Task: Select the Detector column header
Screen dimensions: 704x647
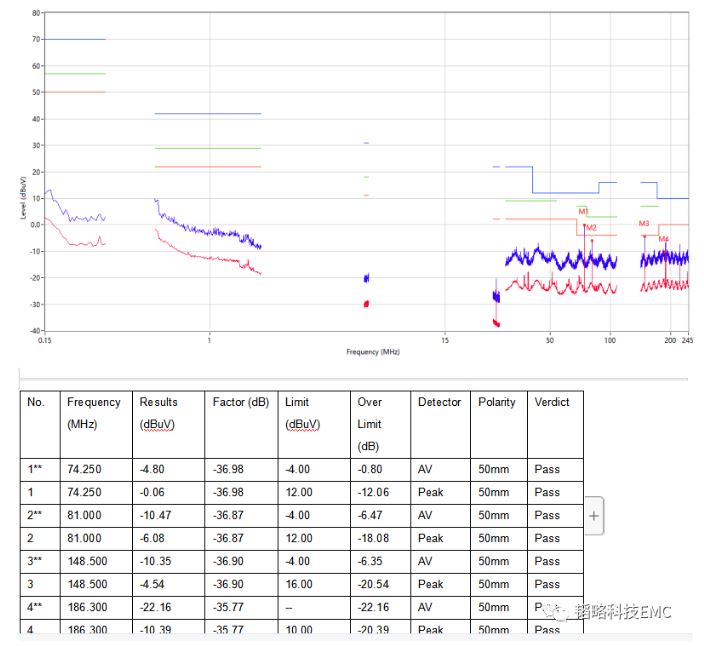Action: click(439, 402)
